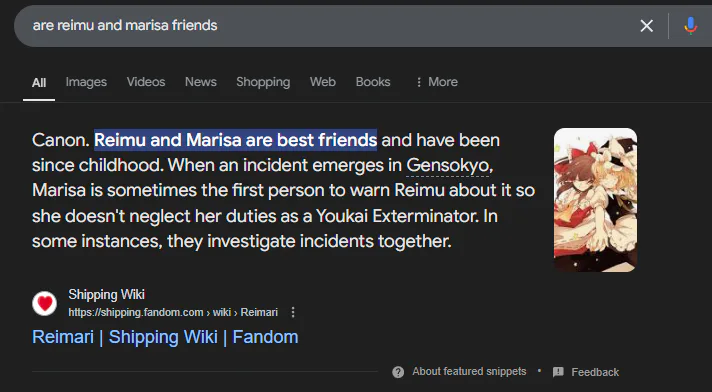Viewport: 712px width, 392px height.
Task: Go to the Web results tab
Action: pyautogui.click(x=323, y=82)
